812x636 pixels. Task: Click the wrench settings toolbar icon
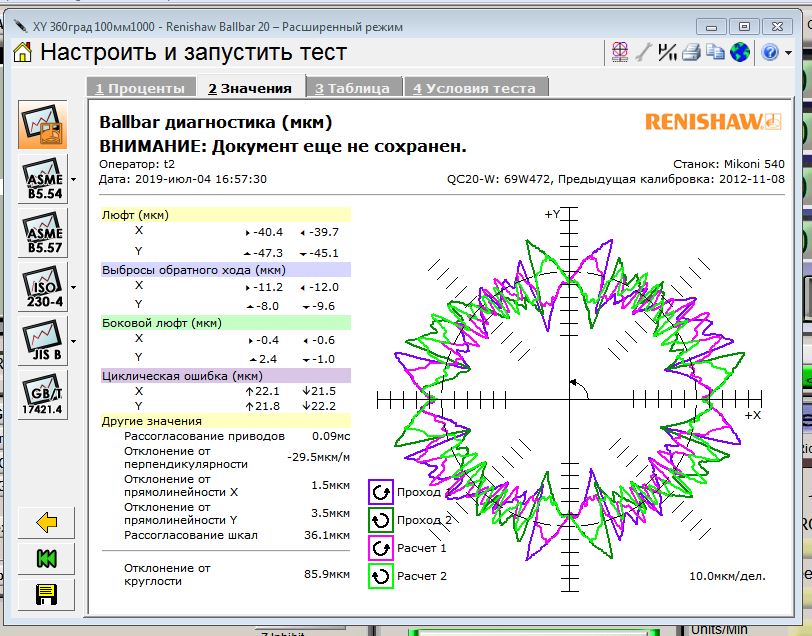tap(644, 52)
